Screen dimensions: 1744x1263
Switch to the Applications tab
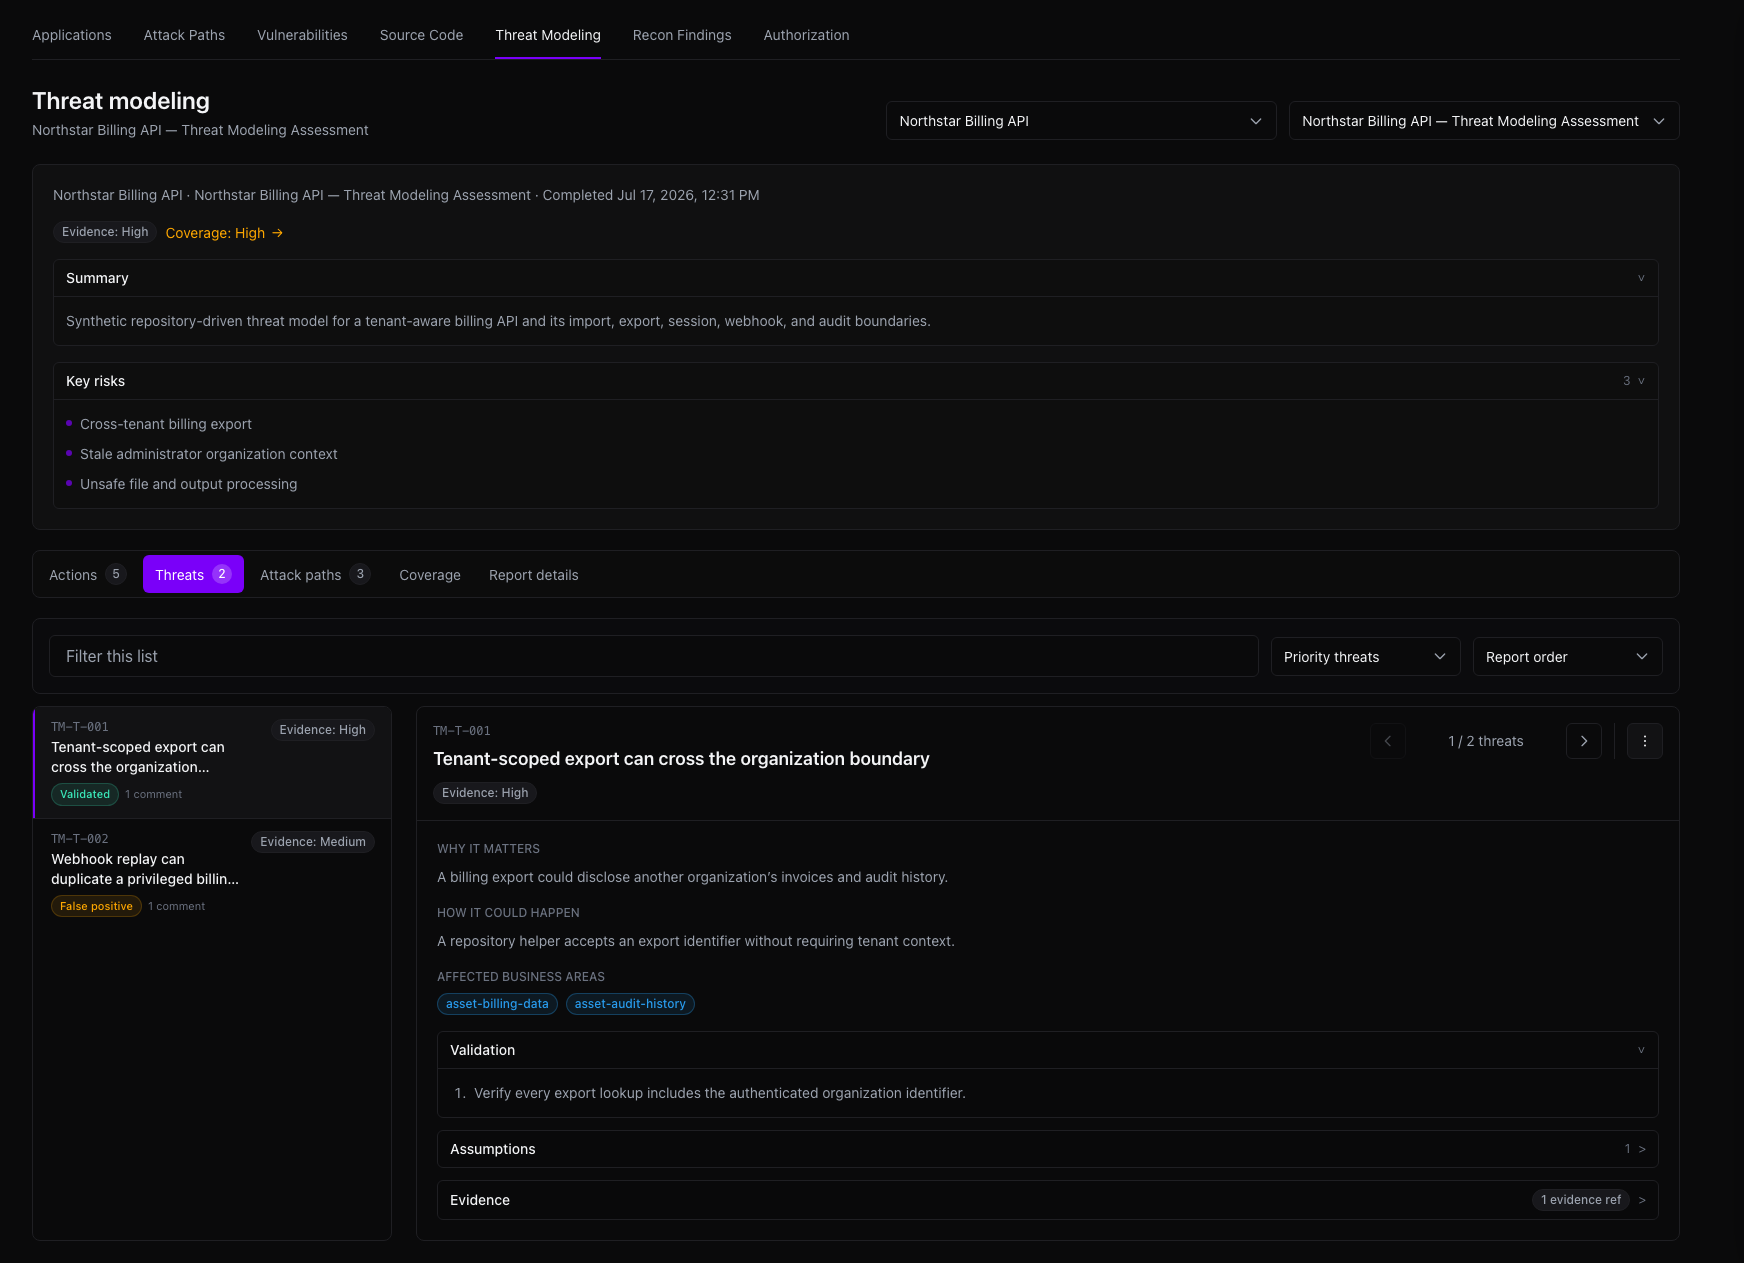point(72,35)
